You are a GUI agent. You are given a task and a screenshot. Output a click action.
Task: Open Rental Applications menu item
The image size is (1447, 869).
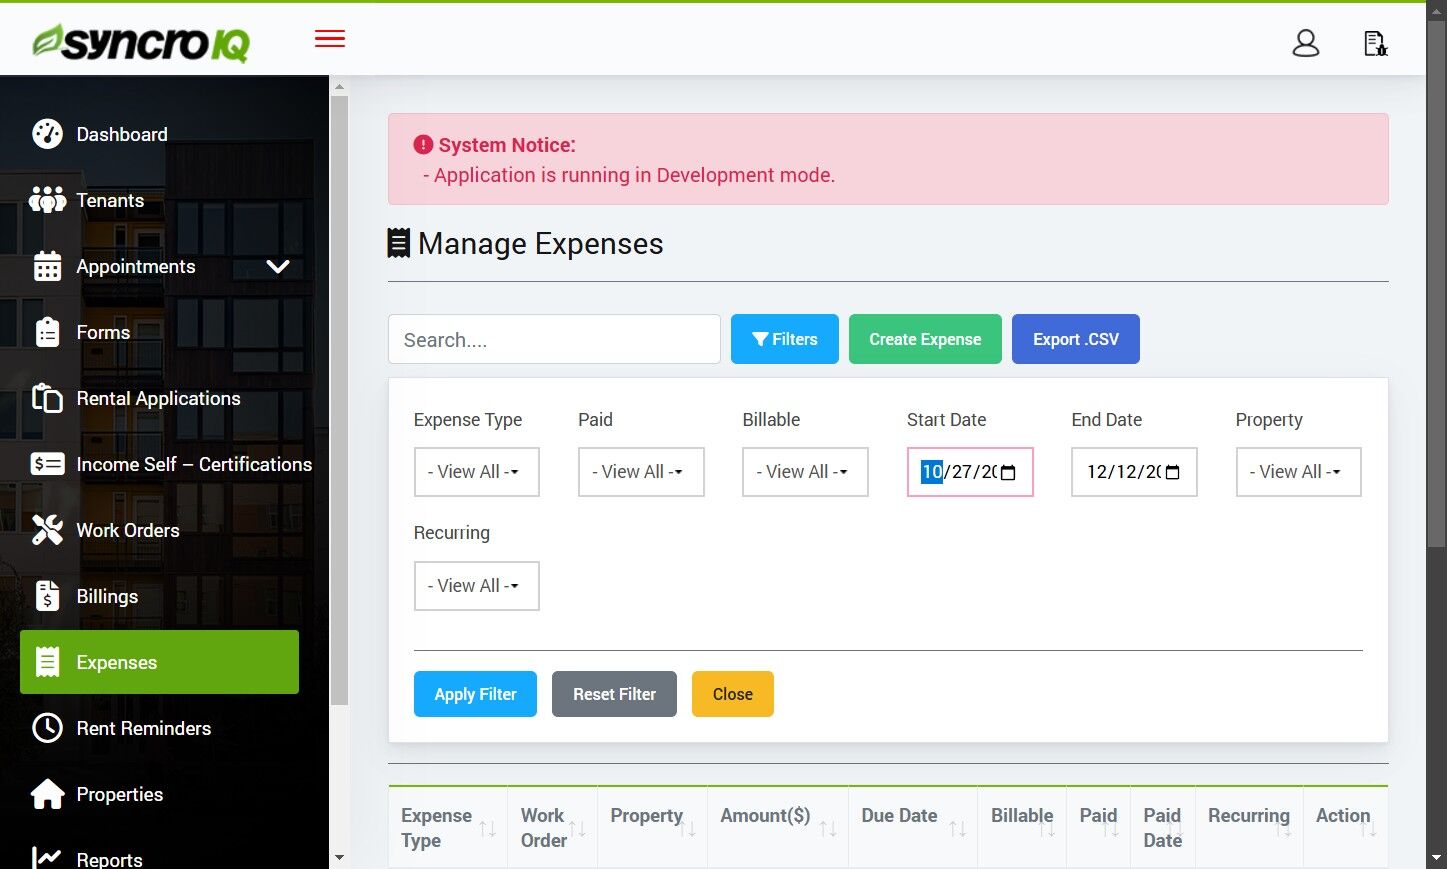160,398
